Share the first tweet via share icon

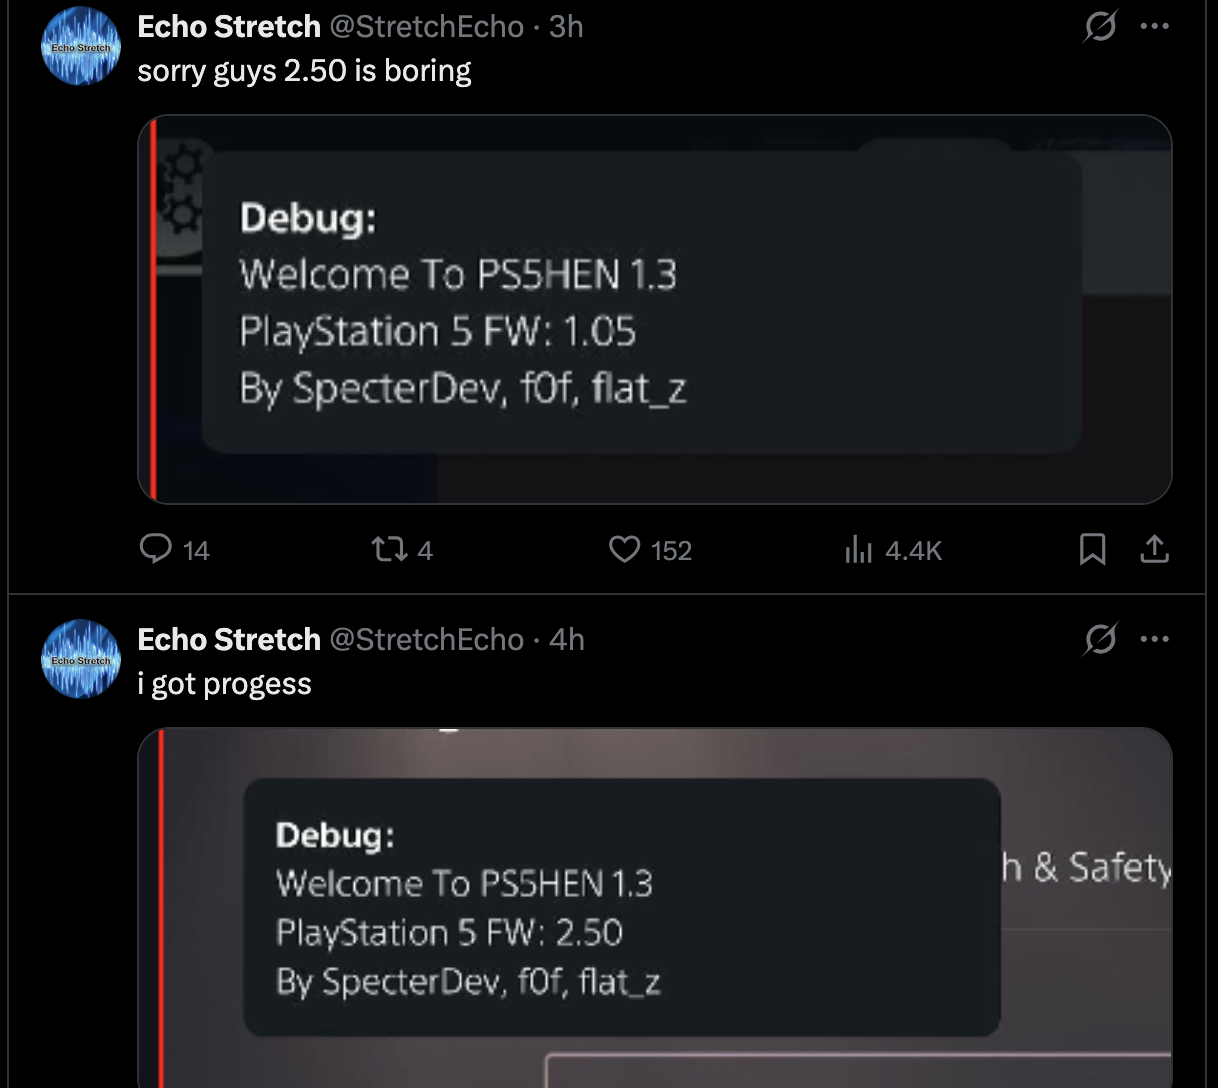(1154, 549)
